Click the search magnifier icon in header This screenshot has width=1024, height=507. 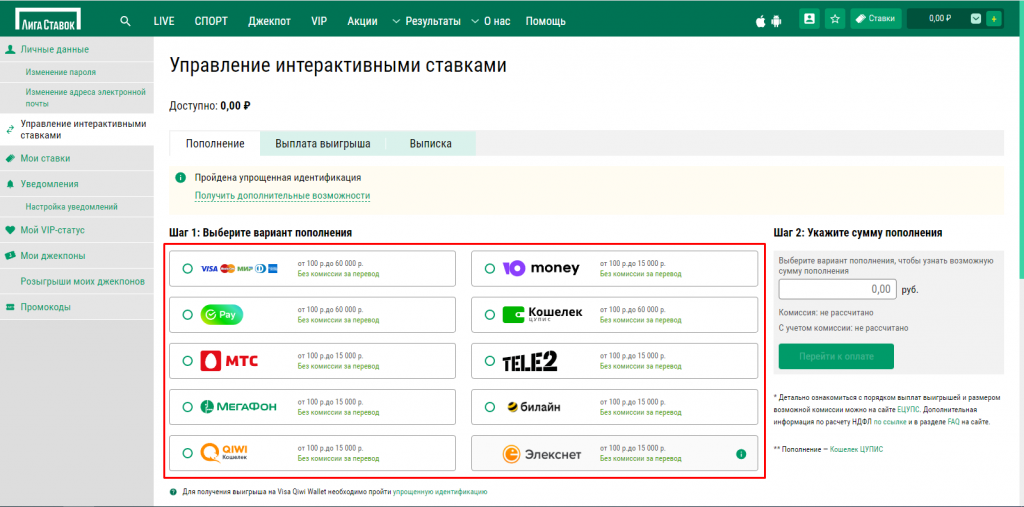click(125, 20)
